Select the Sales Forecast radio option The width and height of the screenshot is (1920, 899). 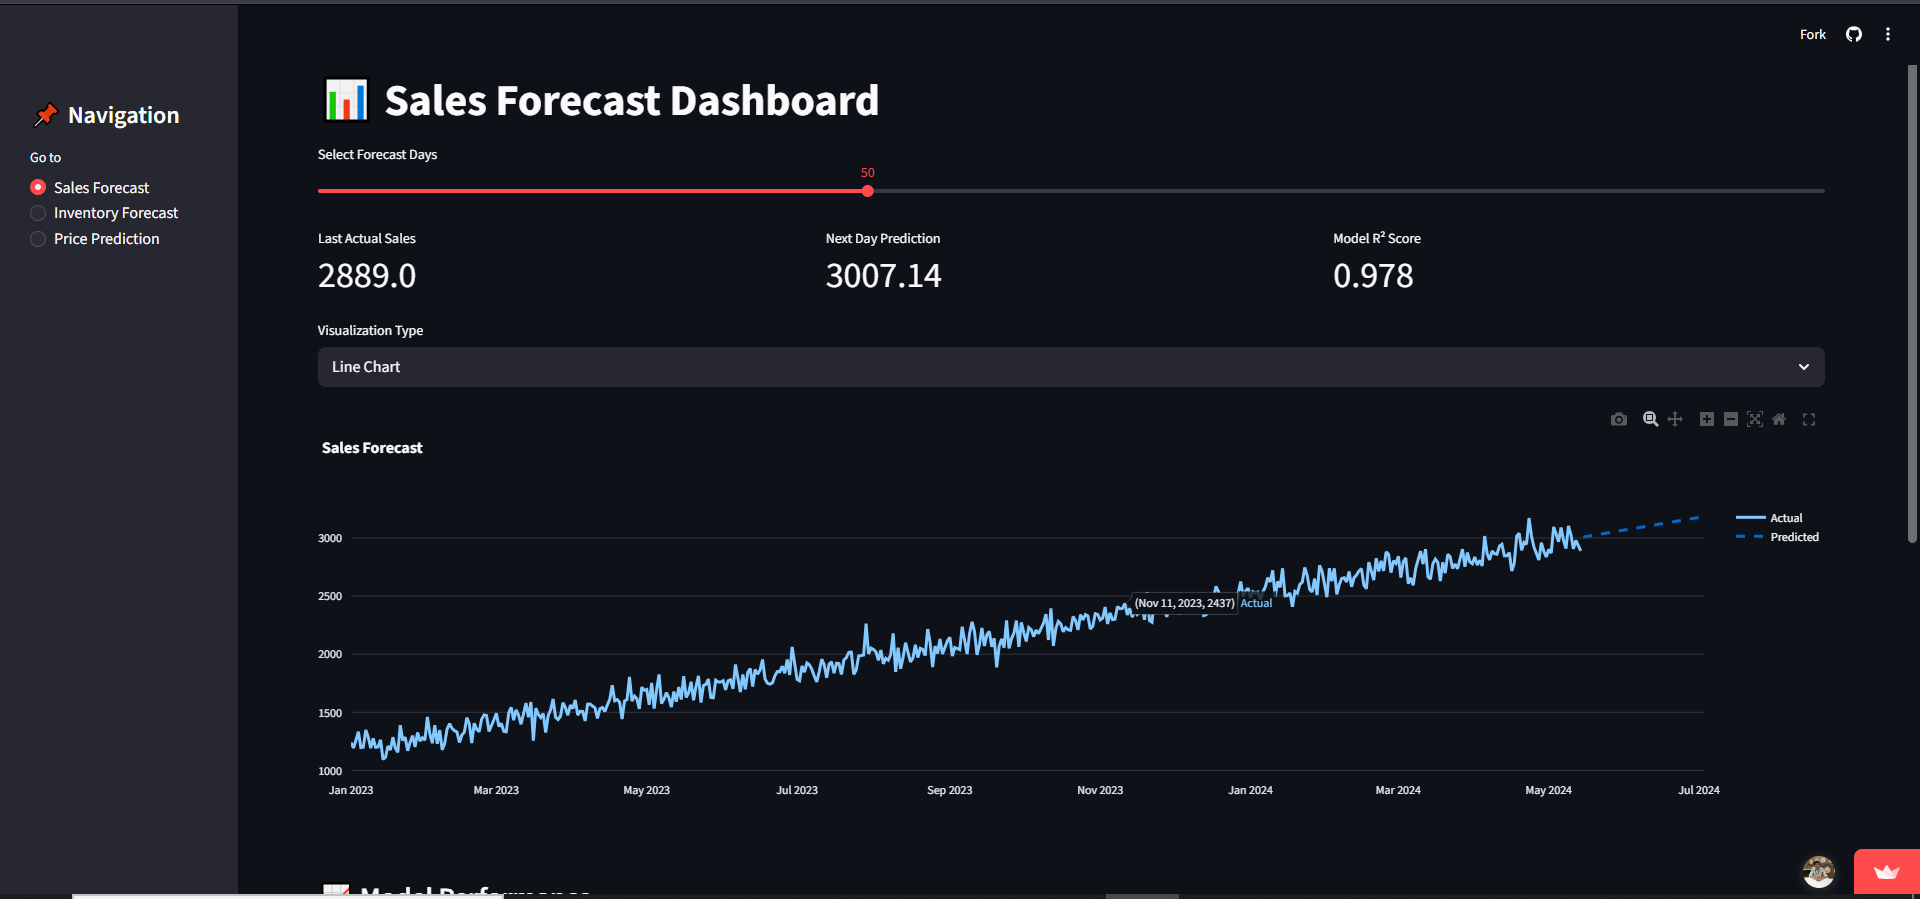click(38, 188)
